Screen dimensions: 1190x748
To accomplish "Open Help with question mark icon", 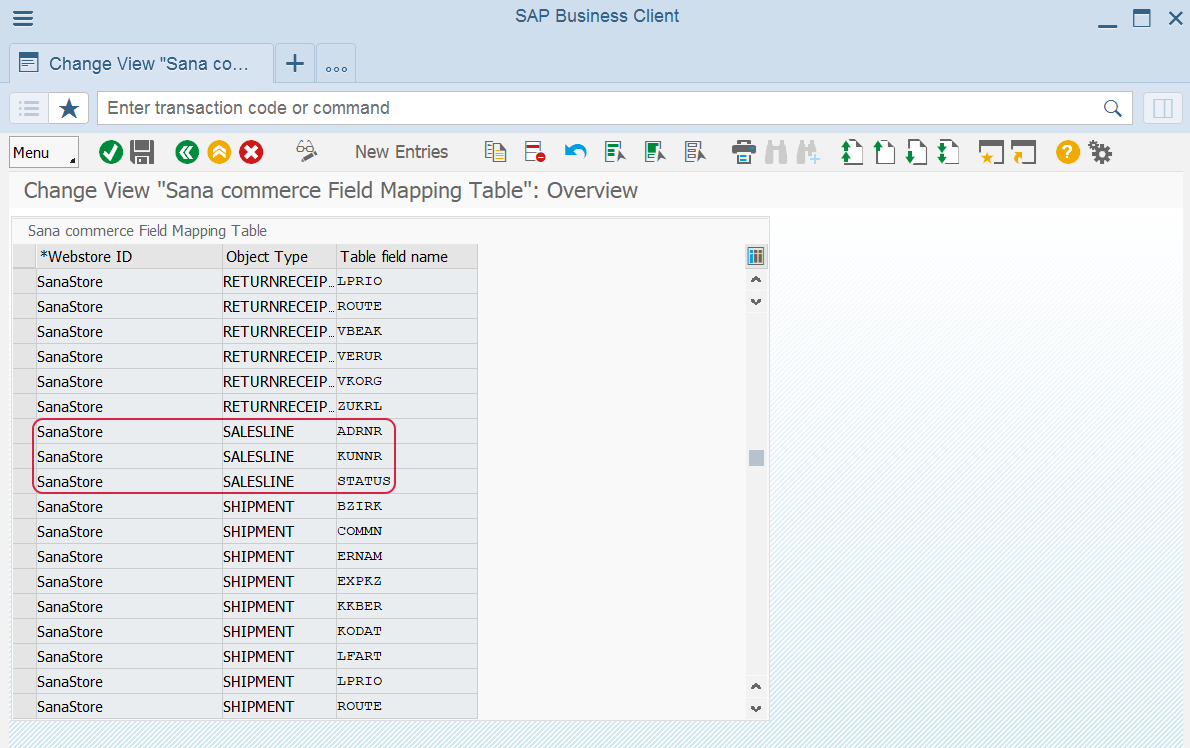I will (1068, 152).
